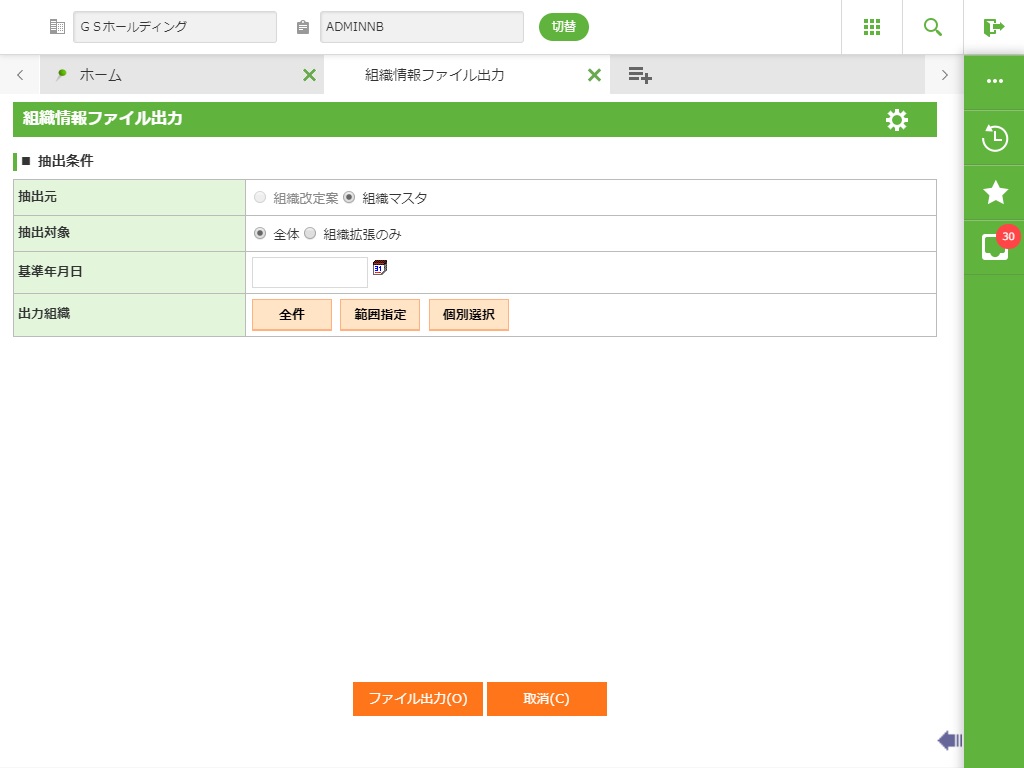Click the 基準年月日 row label

pyautogui.click(x=50, y=272)
